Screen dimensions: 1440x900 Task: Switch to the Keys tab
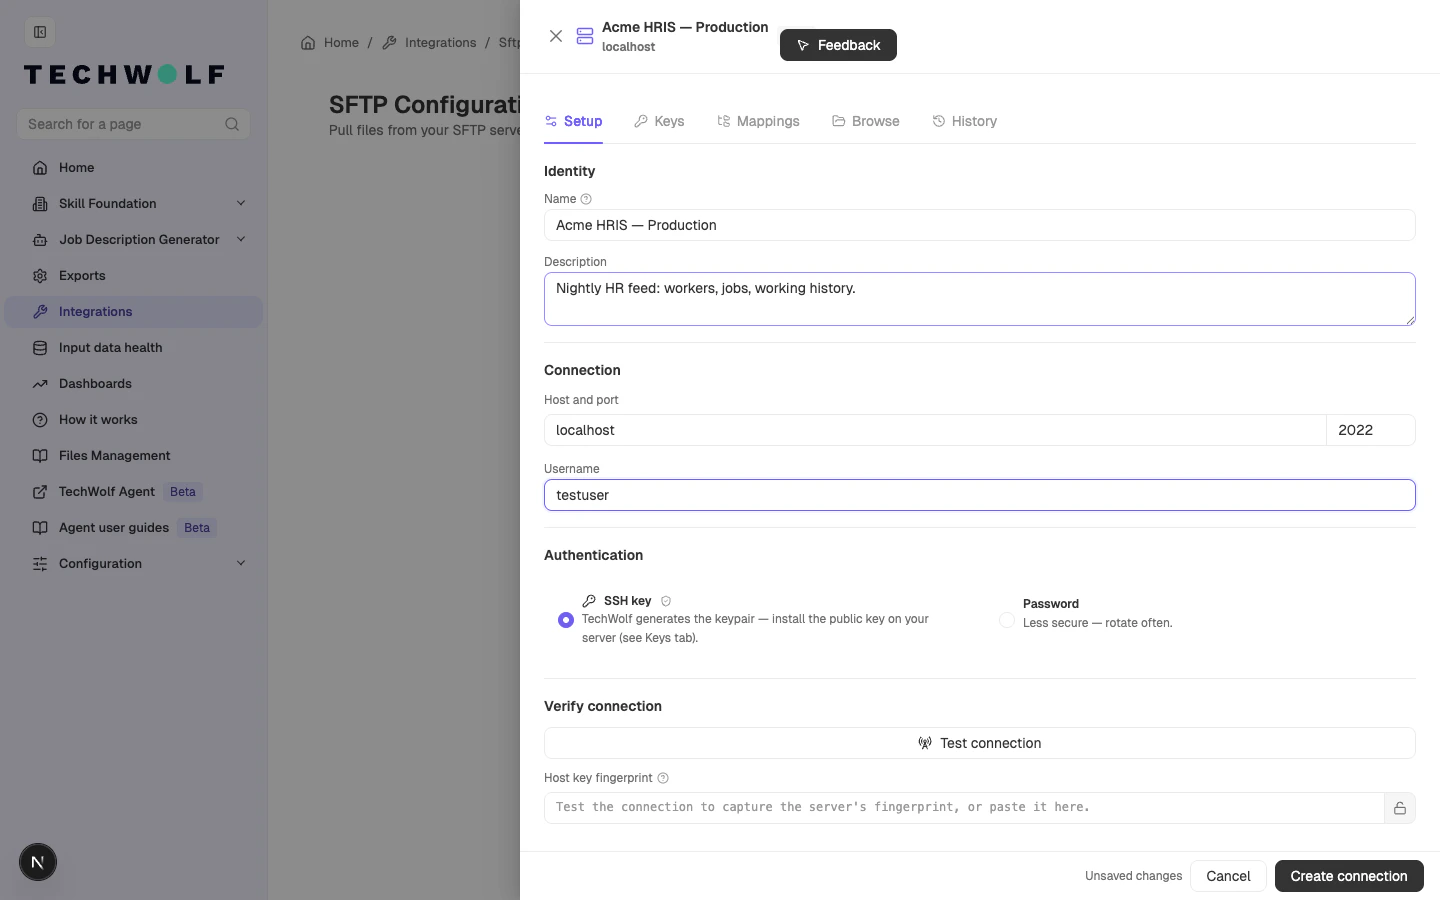[x=659, y=121]
